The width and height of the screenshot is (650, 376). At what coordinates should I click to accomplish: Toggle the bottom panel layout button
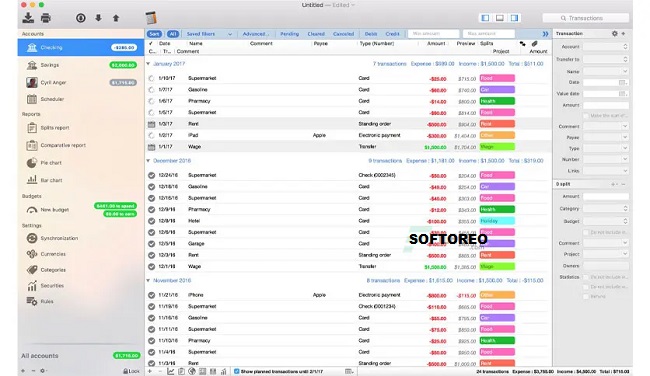(x=500, y=18)
